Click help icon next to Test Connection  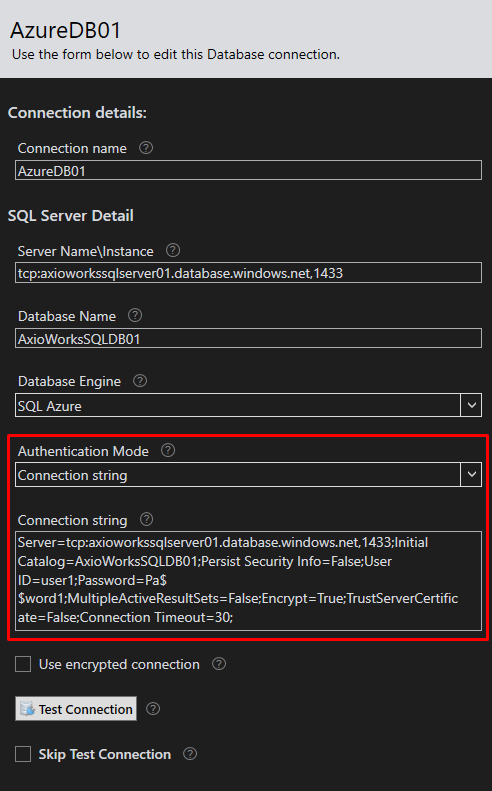tap(153, 709)
